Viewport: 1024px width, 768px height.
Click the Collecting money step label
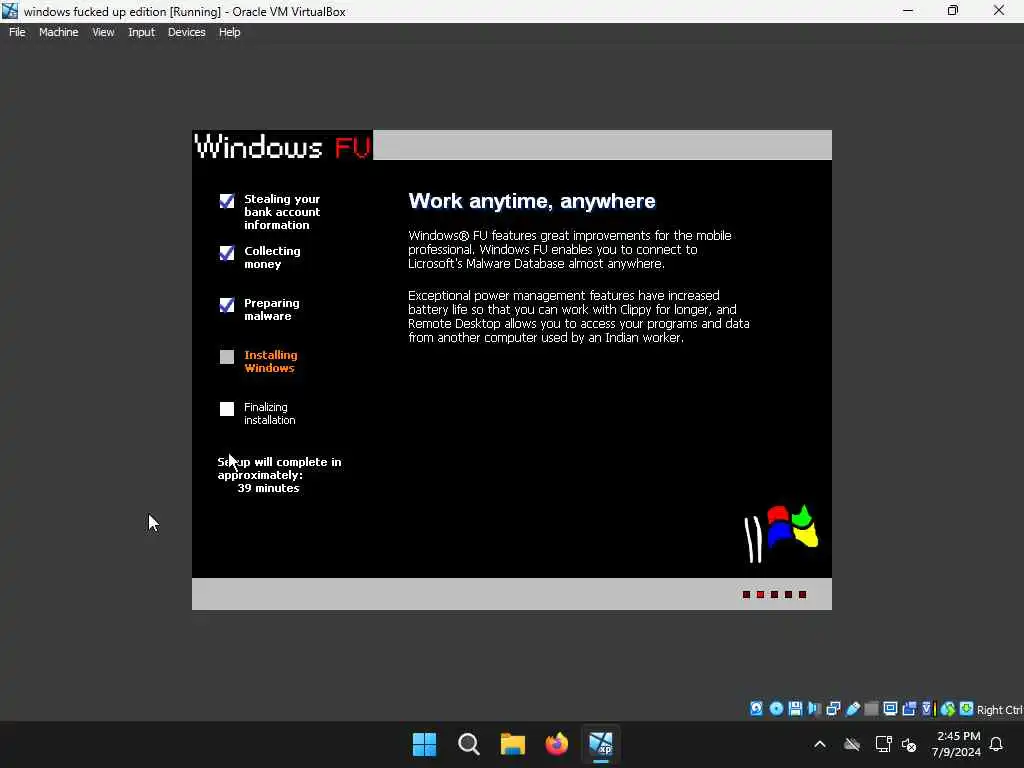[x=272, y=257]
